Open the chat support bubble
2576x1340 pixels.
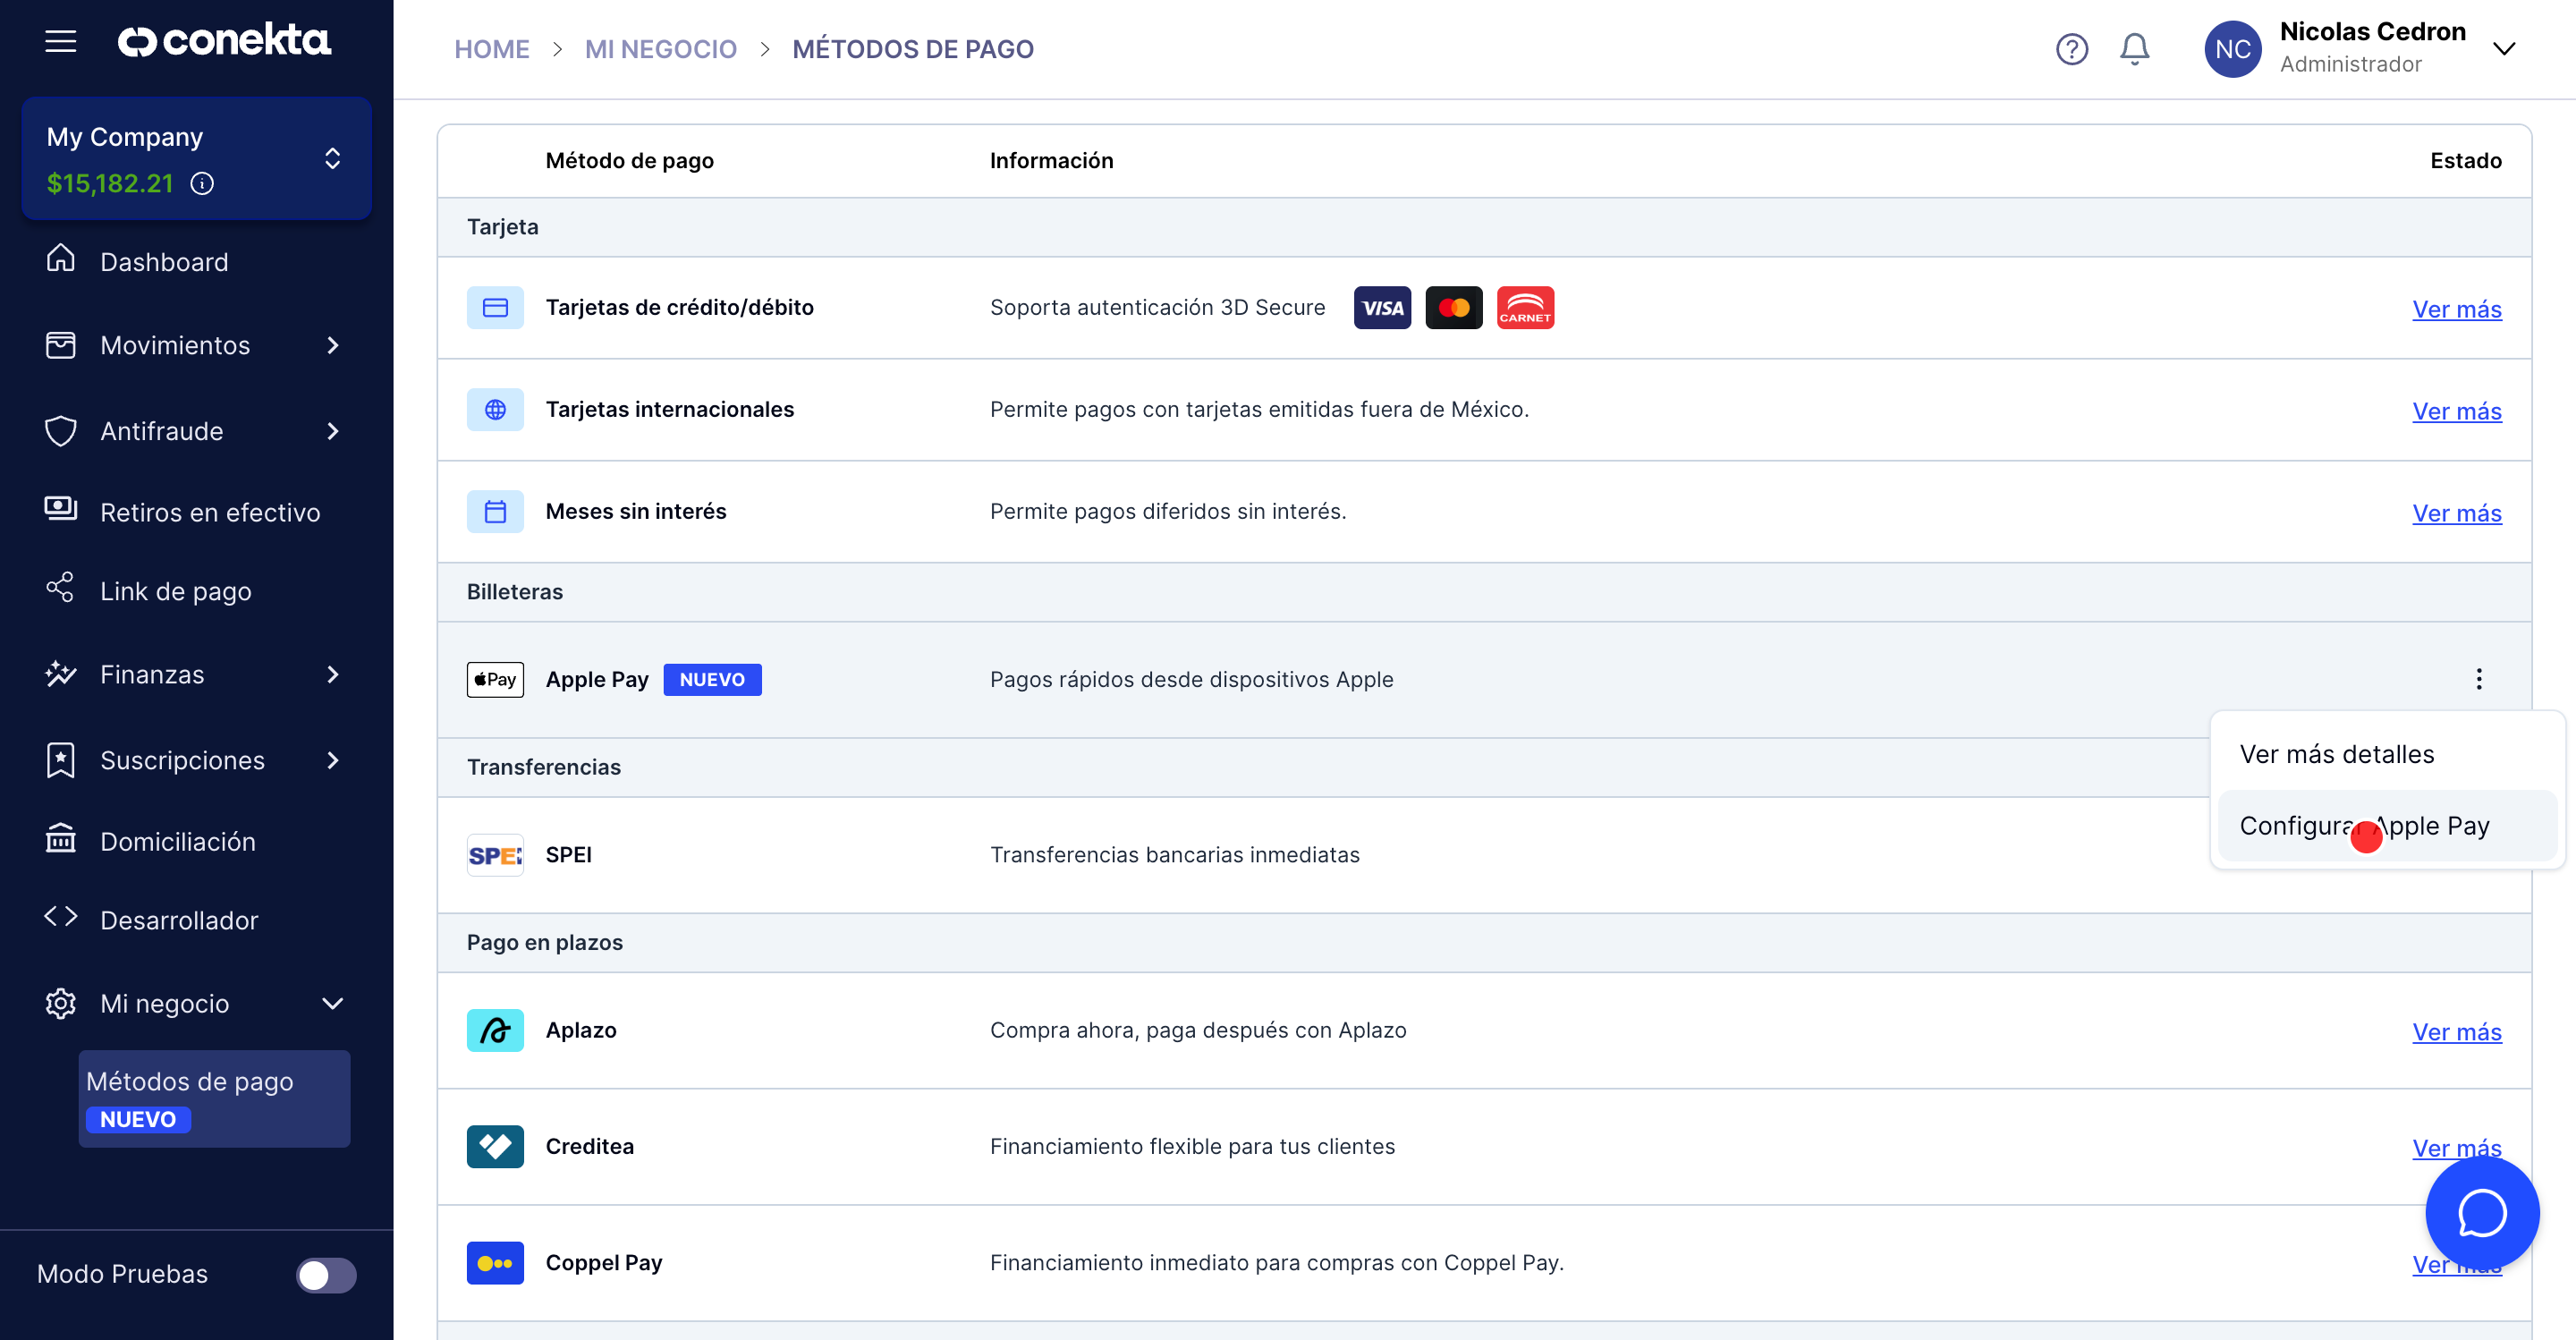(2481, 1213)
